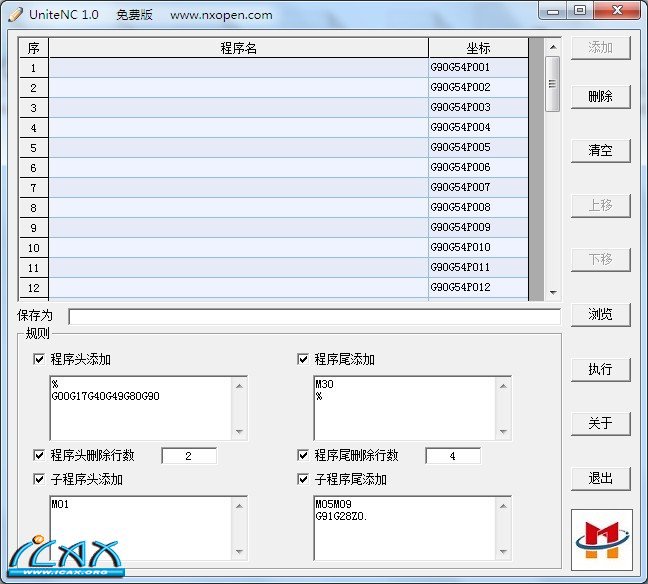
Task: Click the 程序头删除行数 value field showing 2
Action: [189, 456]
